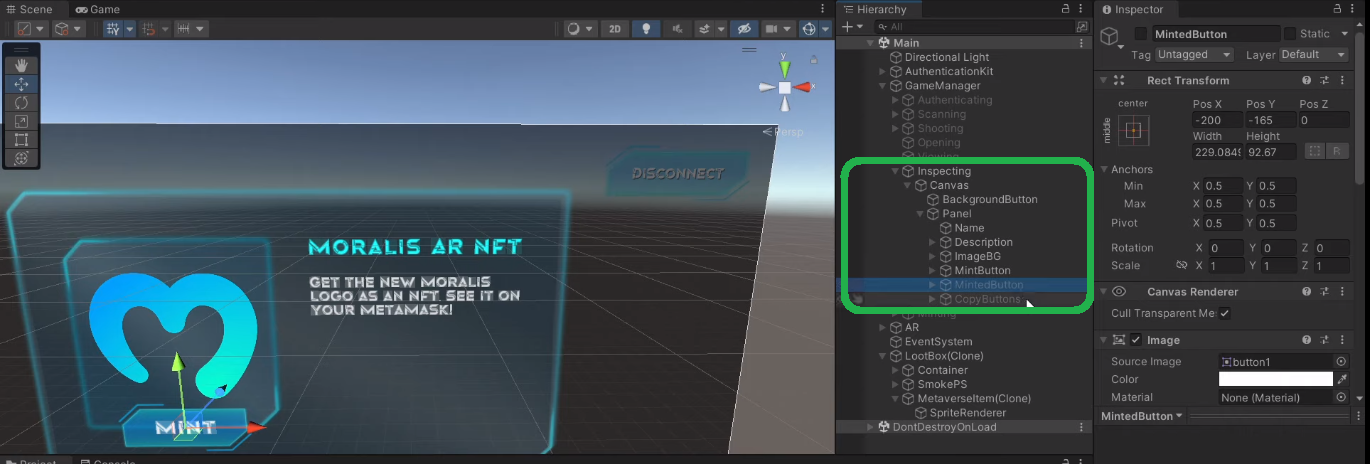Screen dimensions: 1370x464
Task: Disable the Image component checkbox
Action: pos(1136,340)
